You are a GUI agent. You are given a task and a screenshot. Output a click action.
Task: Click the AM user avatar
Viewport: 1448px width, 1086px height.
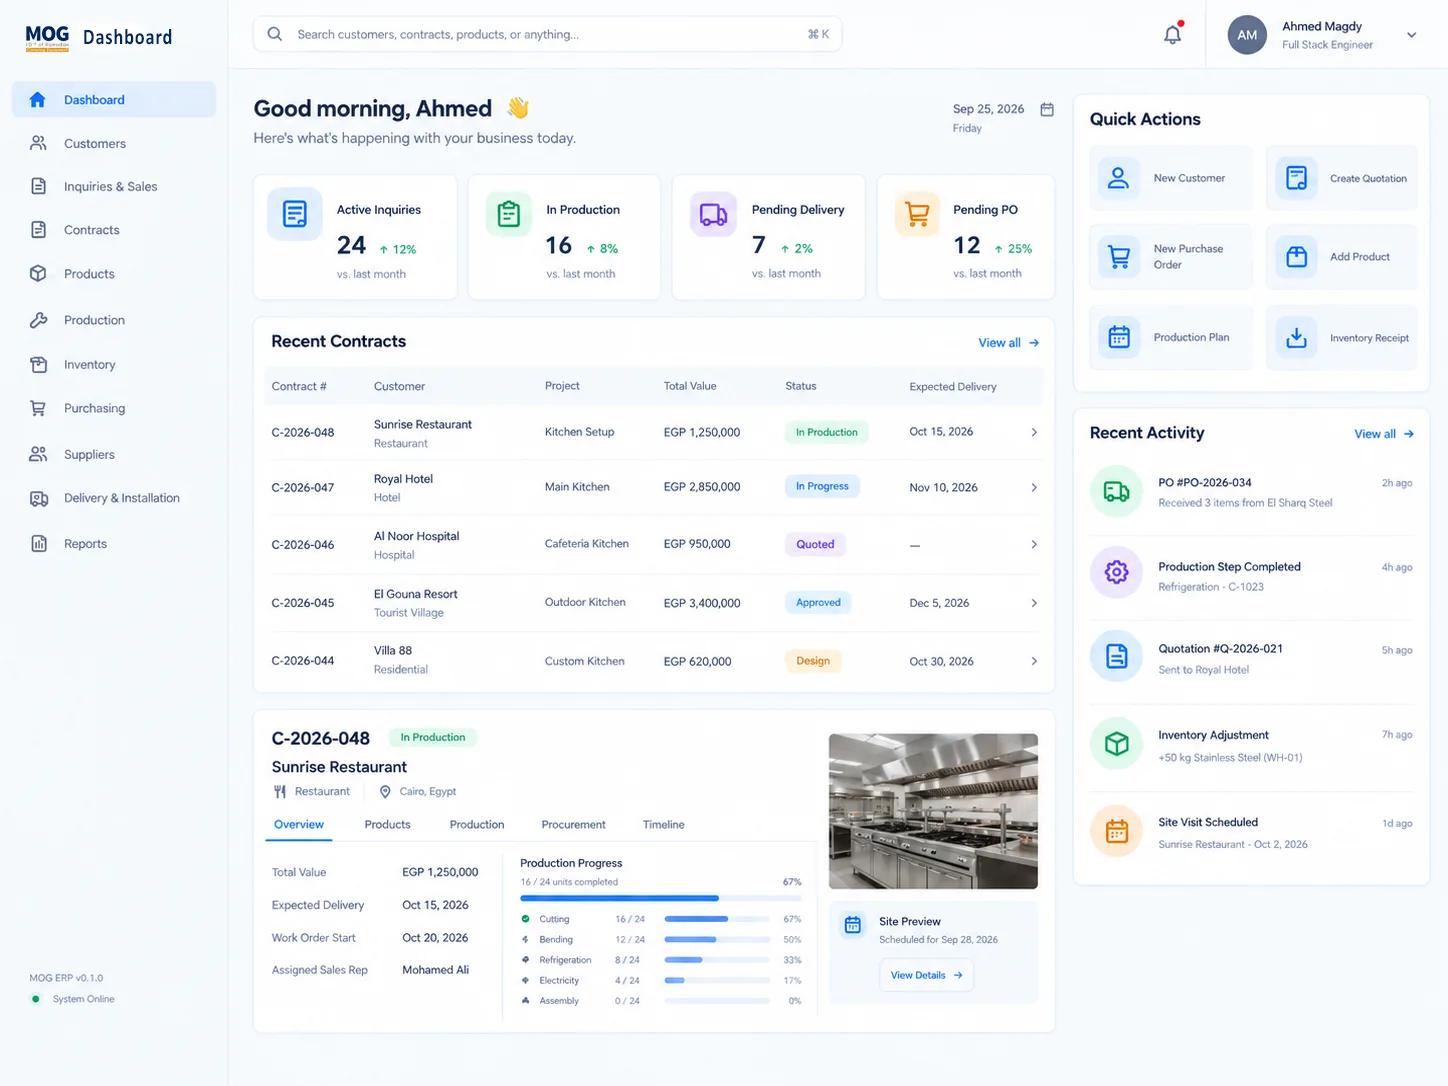pos(1247,35)
